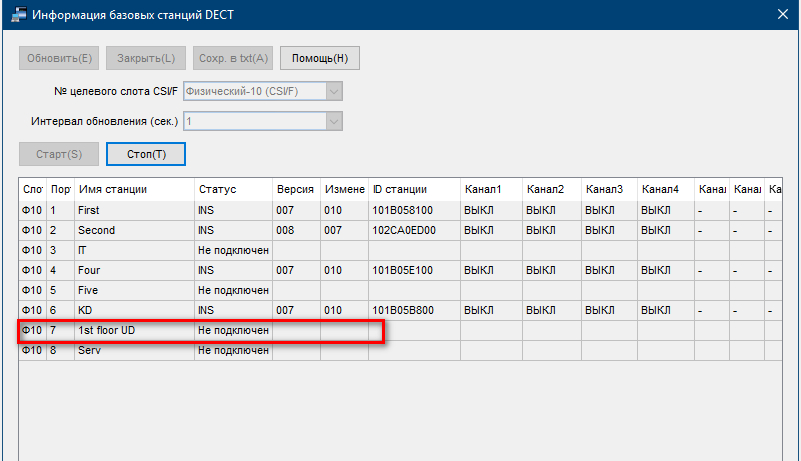Click the Канал1 column header
This screenshot has width=801, height=461.
pos(491,189)
